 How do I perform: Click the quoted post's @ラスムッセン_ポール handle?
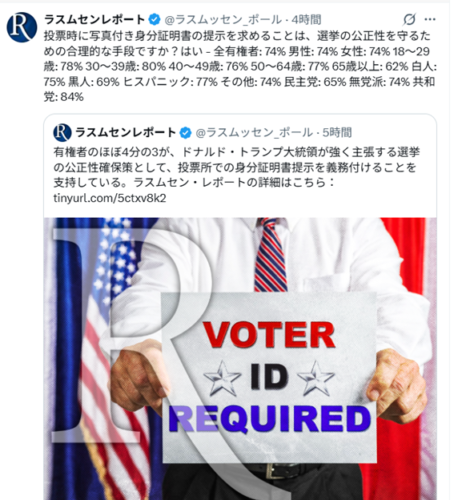click(254, 133)
